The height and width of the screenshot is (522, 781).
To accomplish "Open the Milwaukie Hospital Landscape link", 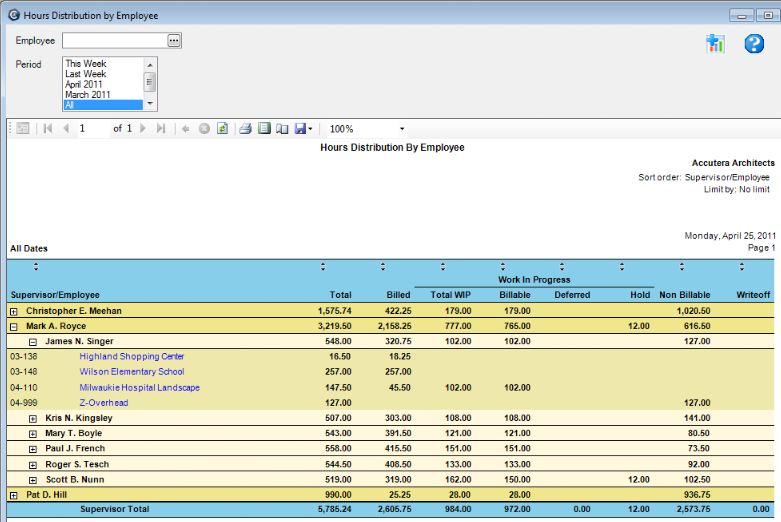I will click(139, 387).
